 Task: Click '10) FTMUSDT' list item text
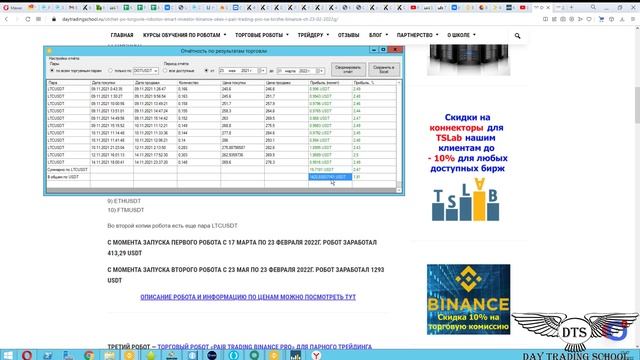tap(126, 210)
